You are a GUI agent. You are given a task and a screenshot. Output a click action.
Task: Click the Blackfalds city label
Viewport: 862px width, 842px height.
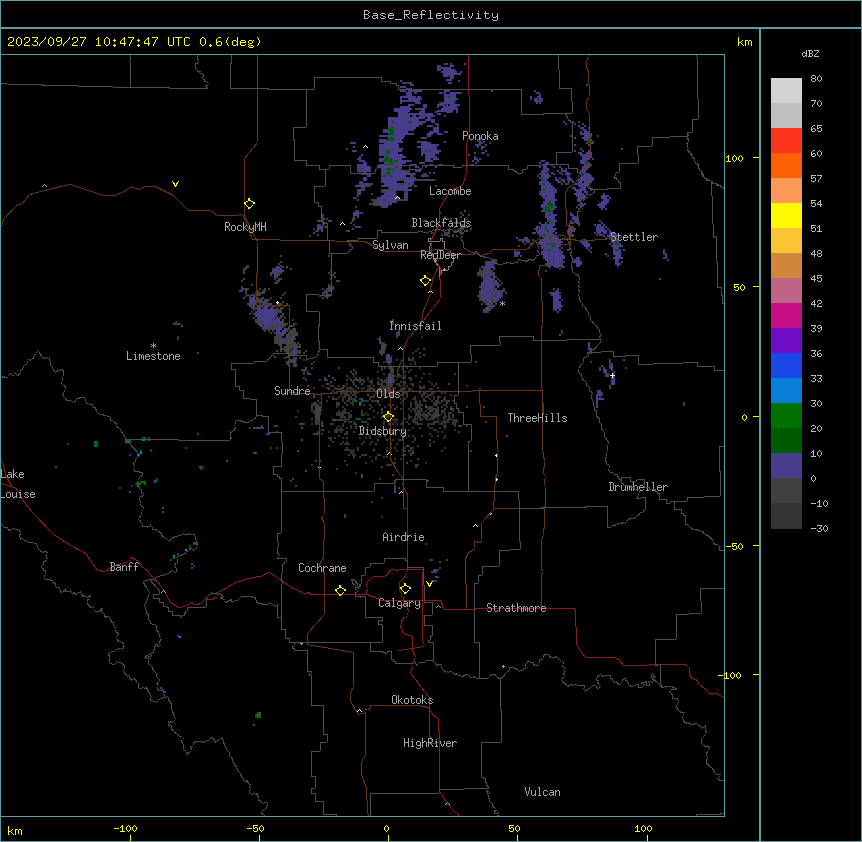441,223
